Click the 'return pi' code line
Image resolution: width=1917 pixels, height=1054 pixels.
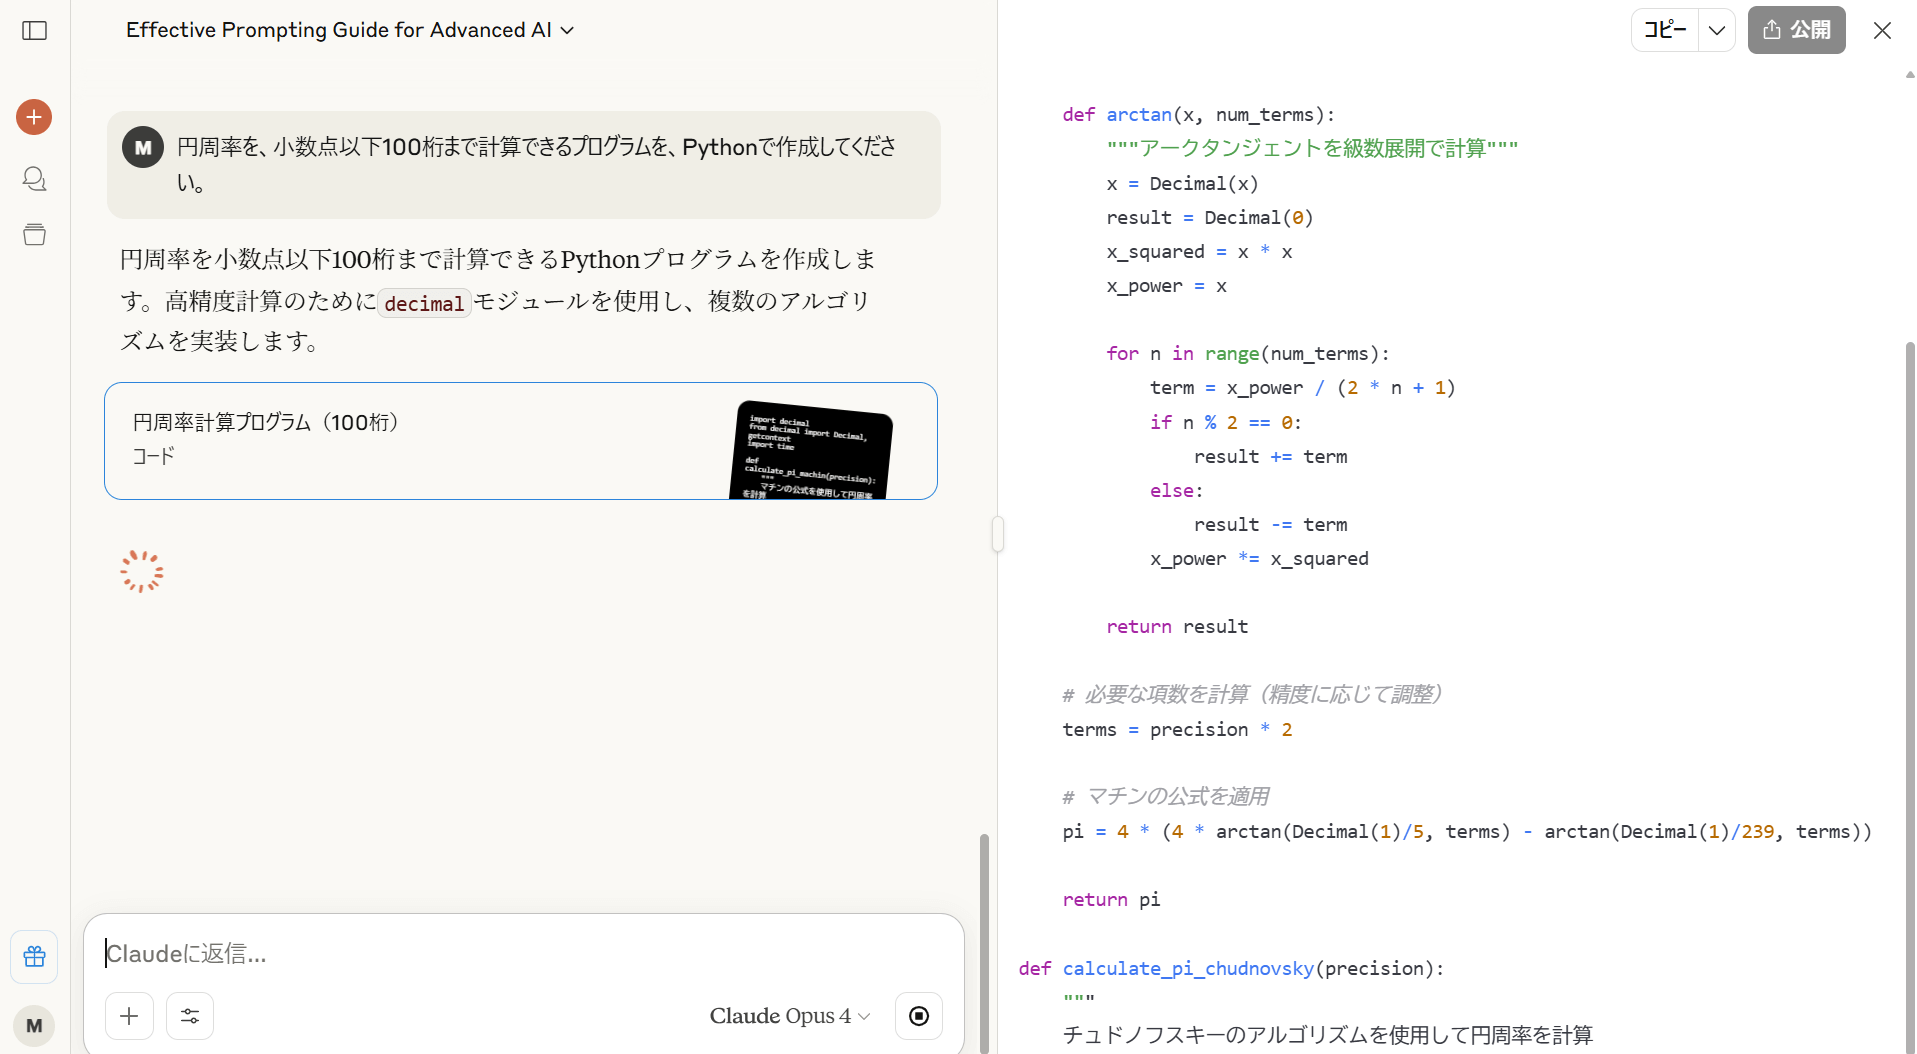pos(1111,900)
